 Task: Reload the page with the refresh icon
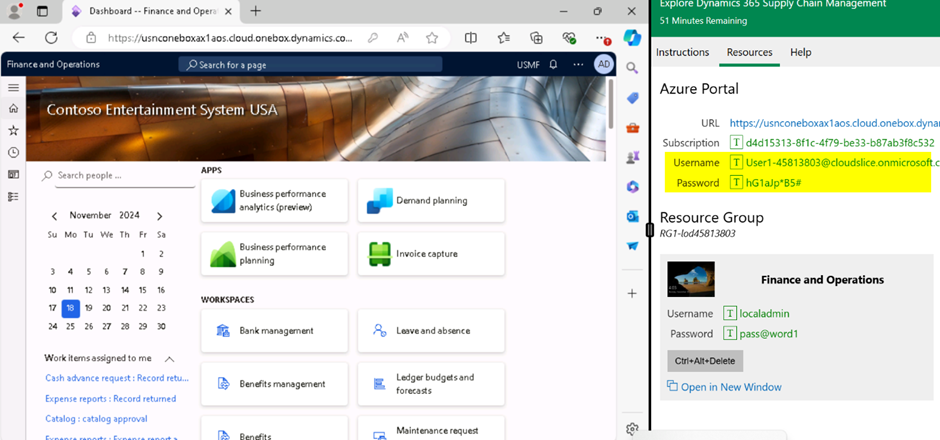tap(52, 38)
